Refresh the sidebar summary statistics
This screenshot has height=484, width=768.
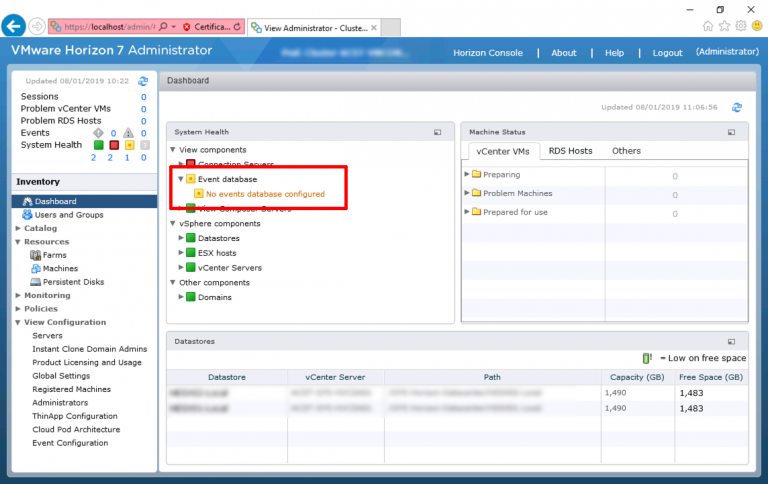coord(143,81)
